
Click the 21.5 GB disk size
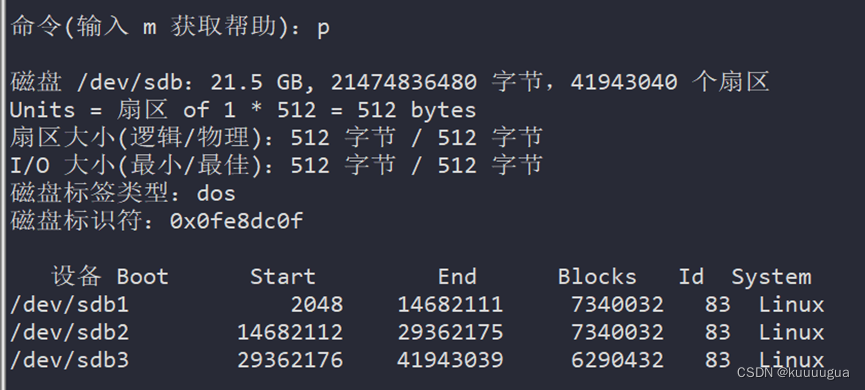tap(257, 82)
